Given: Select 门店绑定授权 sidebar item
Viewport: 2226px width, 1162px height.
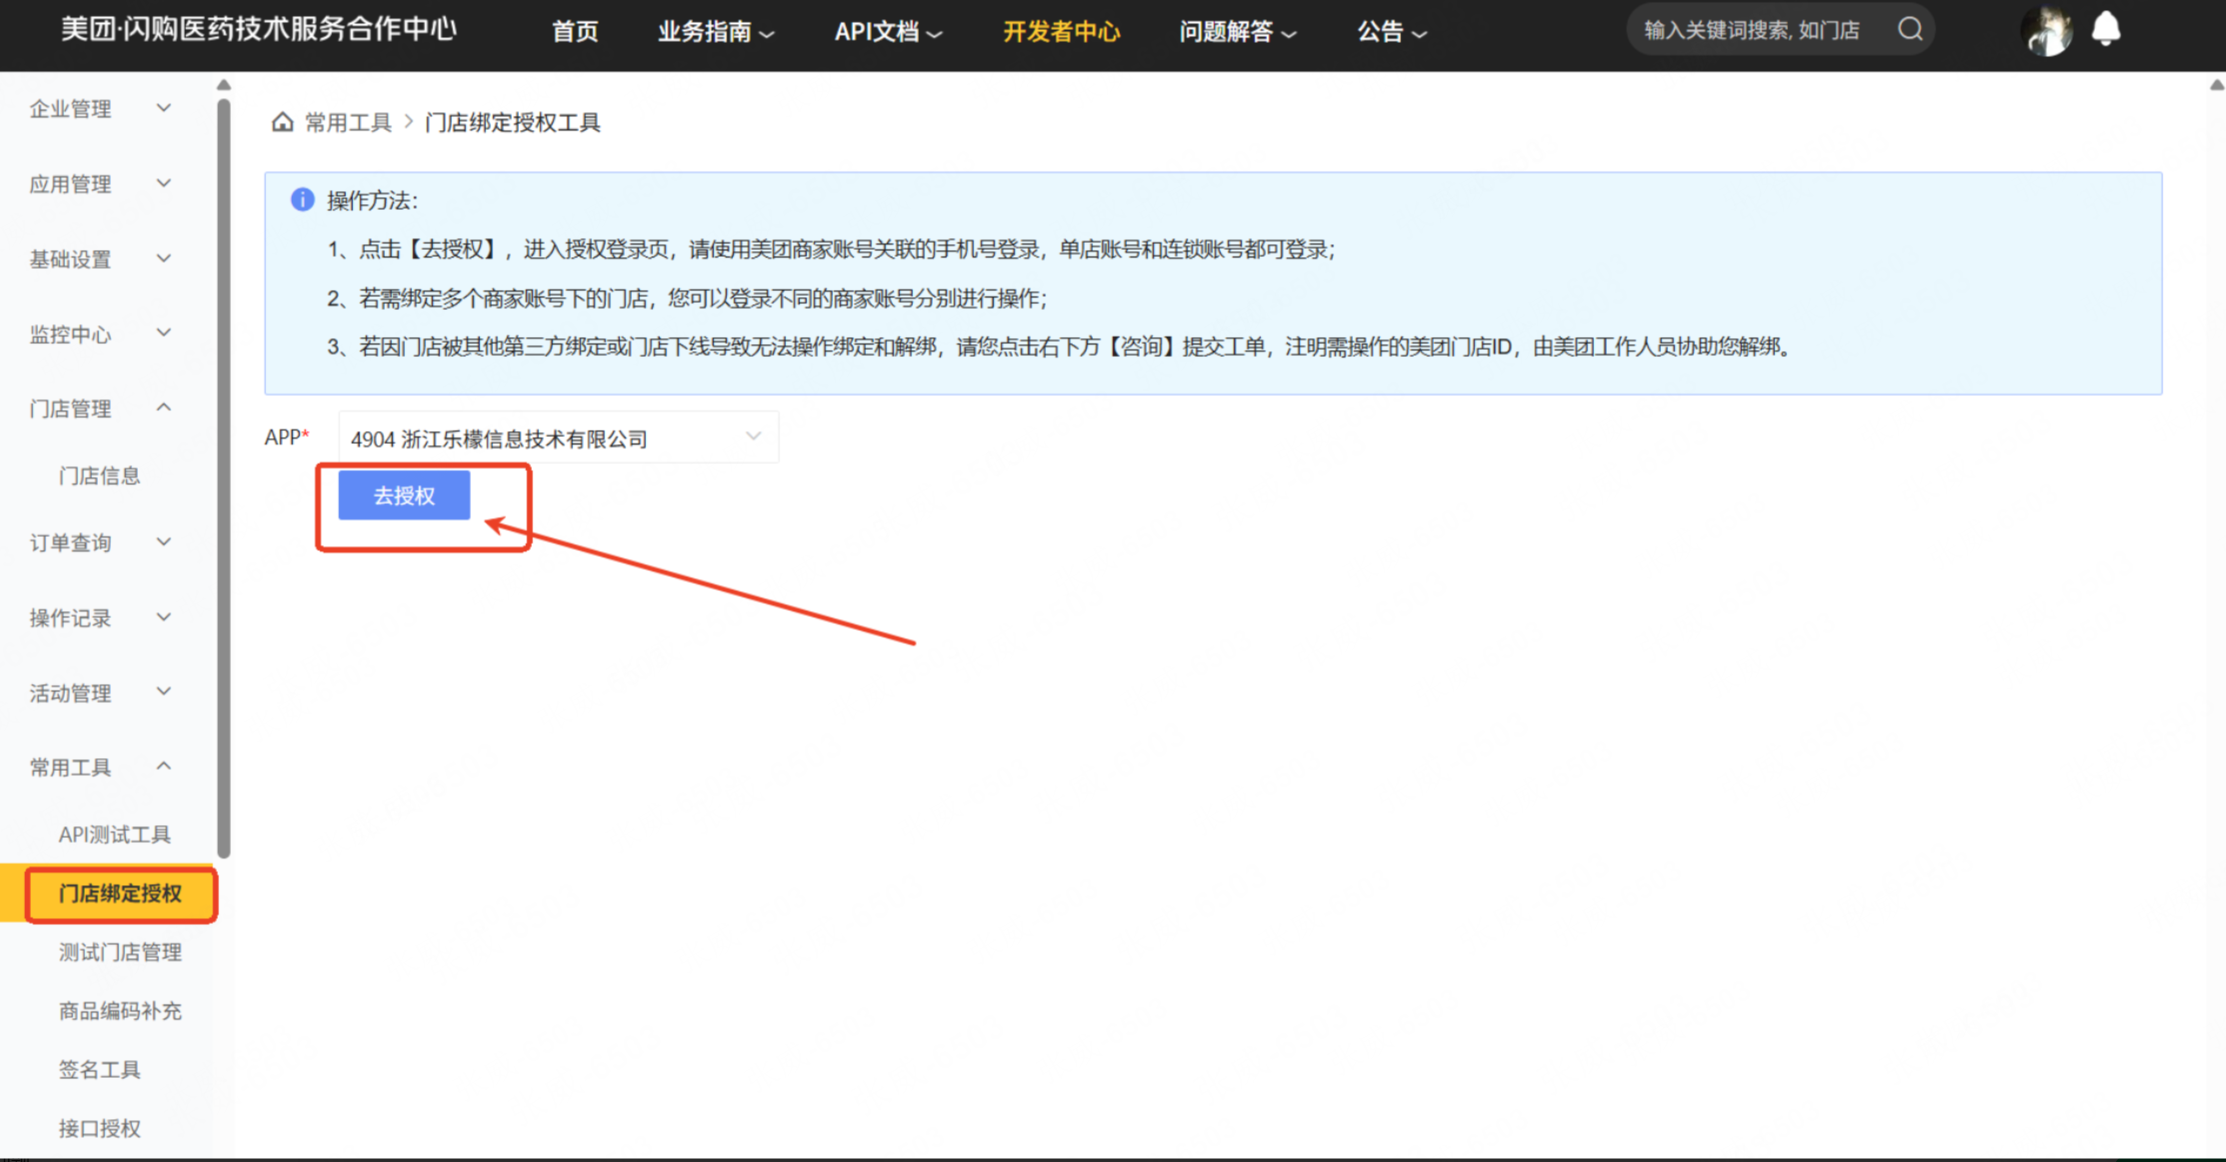Looking at the screenshot, I should [x=120, y=893].
